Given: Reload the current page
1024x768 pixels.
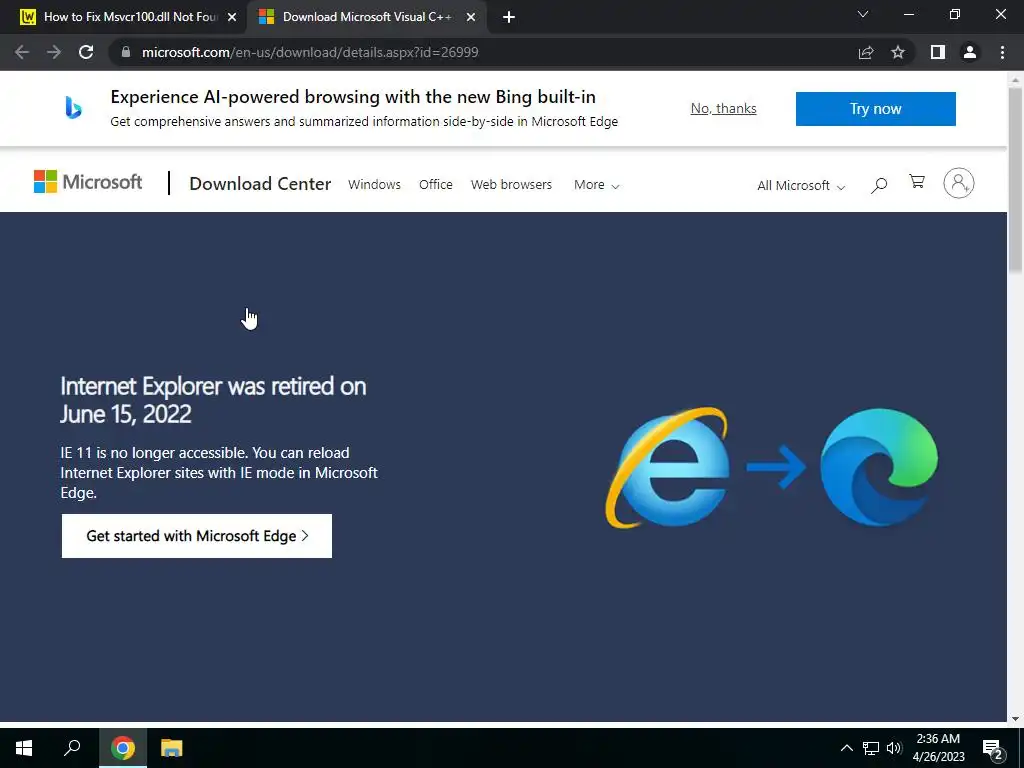Looking at the screenshot, I should point(86,52).
